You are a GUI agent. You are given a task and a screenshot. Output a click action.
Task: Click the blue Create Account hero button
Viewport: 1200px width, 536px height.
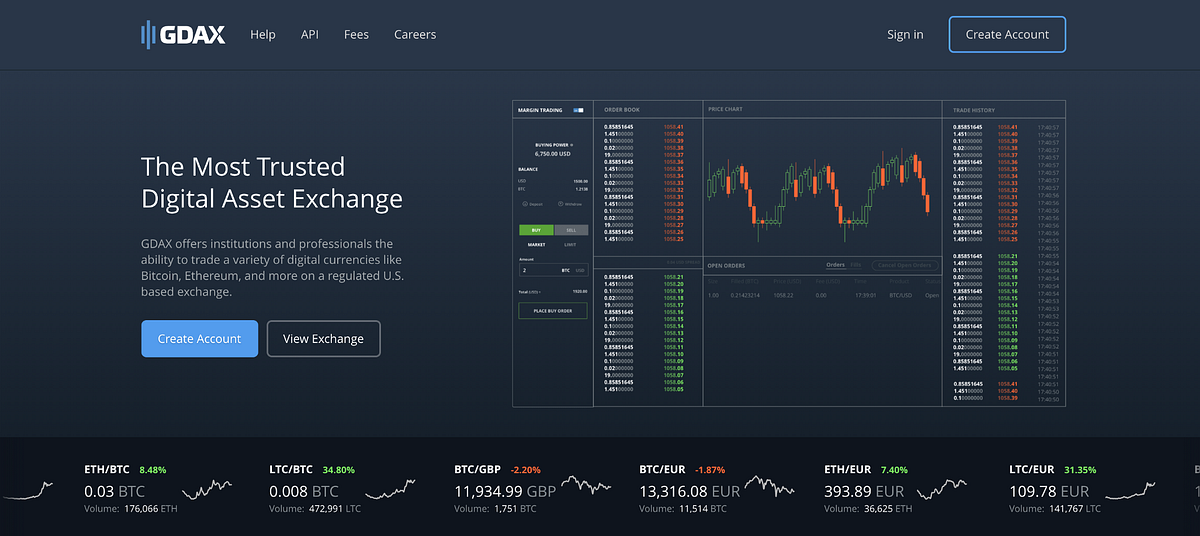point(199,338)
